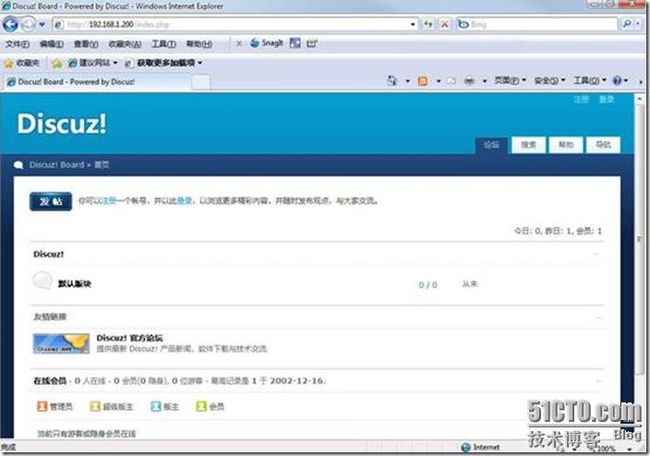
Task: Open the Discuz! 官方论坛 link
Action: pos(130,338)
